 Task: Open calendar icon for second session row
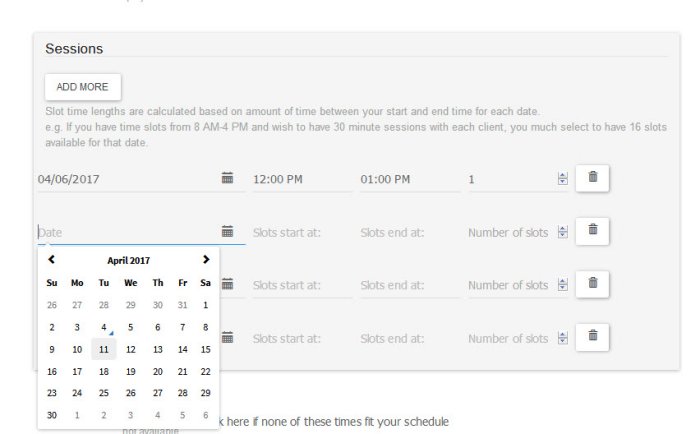tap(227, 231)
